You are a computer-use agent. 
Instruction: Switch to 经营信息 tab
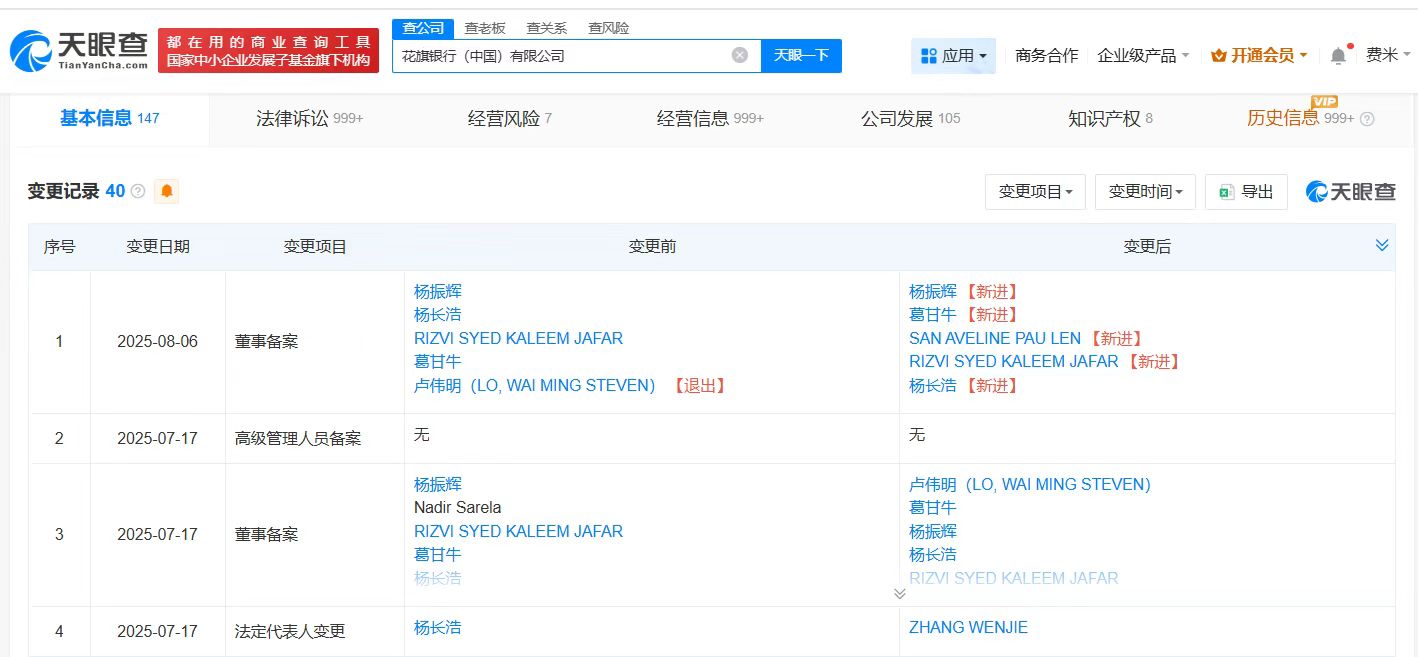(x=710, y=118)
